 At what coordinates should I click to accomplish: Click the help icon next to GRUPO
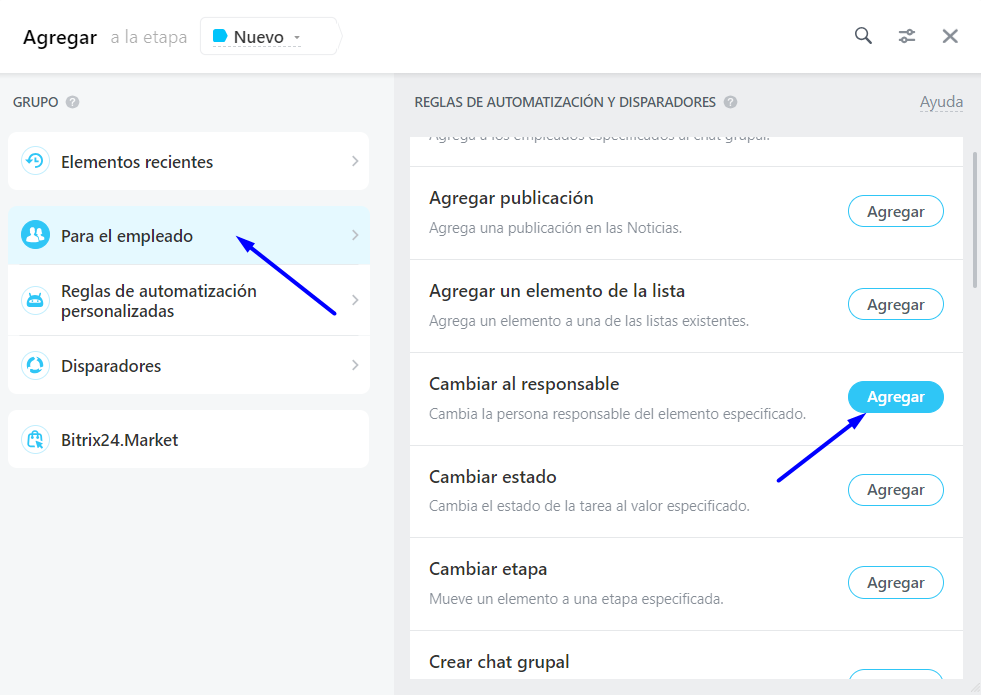click(73, 102)
